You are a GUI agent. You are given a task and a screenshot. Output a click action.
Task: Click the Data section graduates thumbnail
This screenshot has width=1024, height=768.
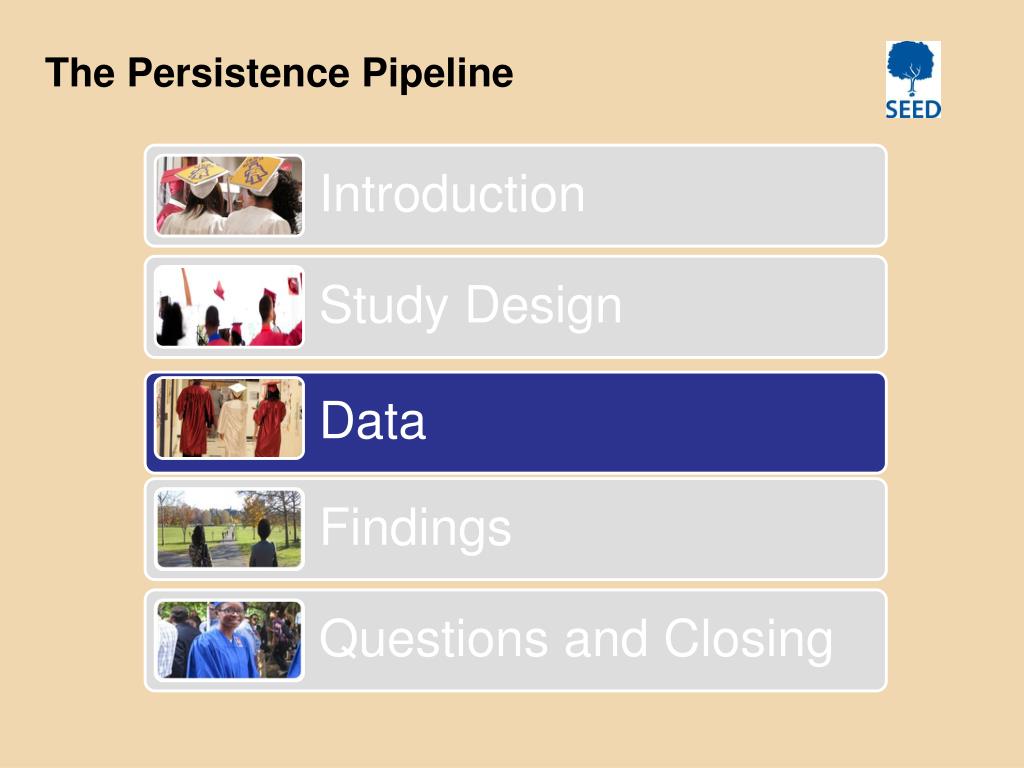[229, 418]
